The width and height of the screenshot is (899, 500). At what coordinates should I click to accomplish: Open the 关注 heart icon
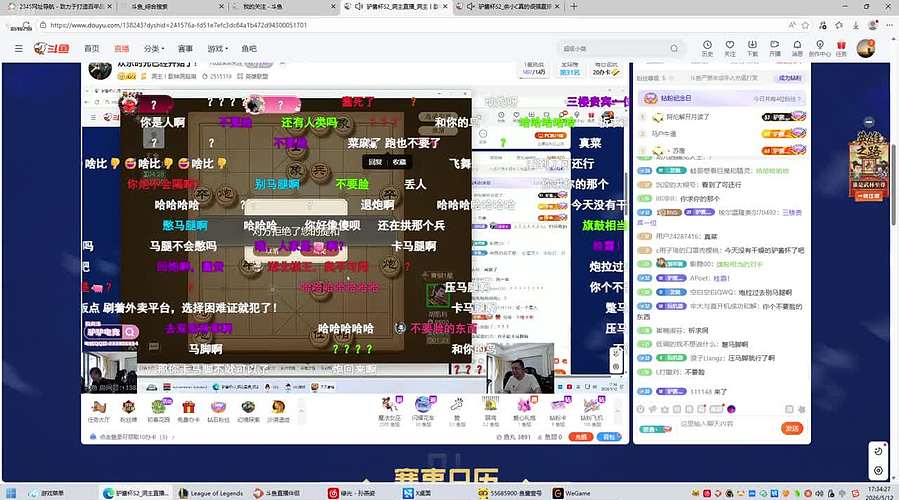(x=730, y=48)
